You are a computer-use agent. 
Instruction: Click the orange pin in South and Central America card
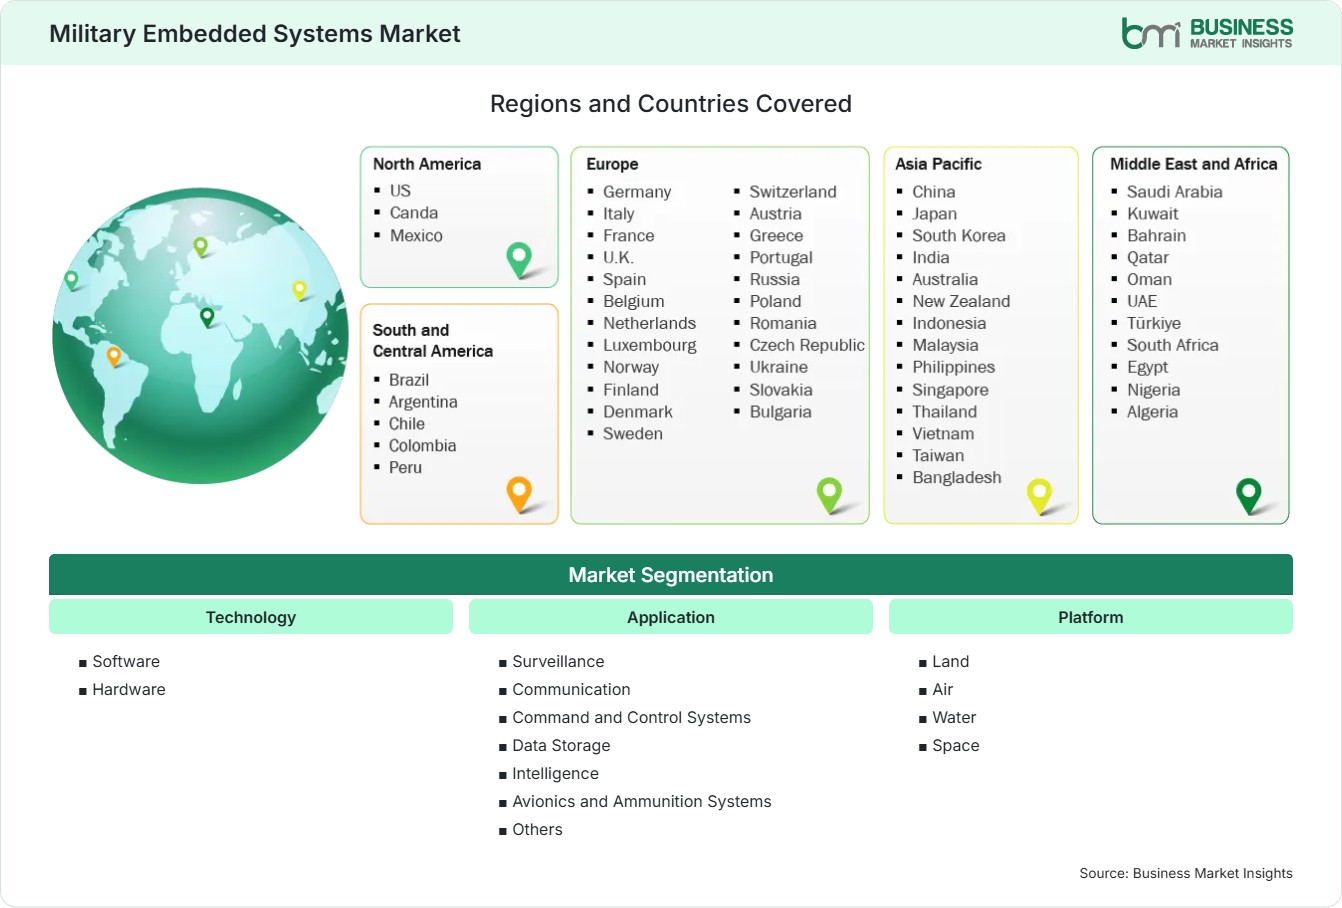[x=519, y=494]
